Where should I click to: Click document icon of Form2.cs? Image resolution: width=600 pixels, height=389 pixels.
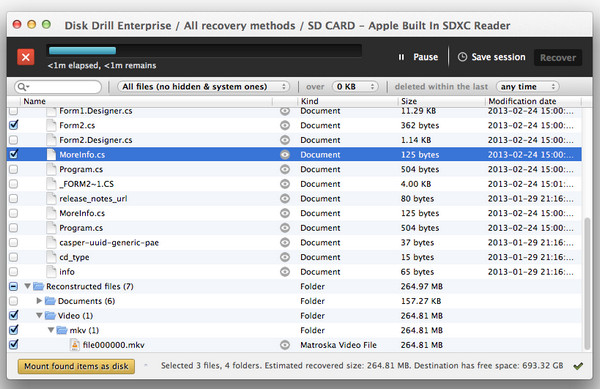[x=51, y=125]
